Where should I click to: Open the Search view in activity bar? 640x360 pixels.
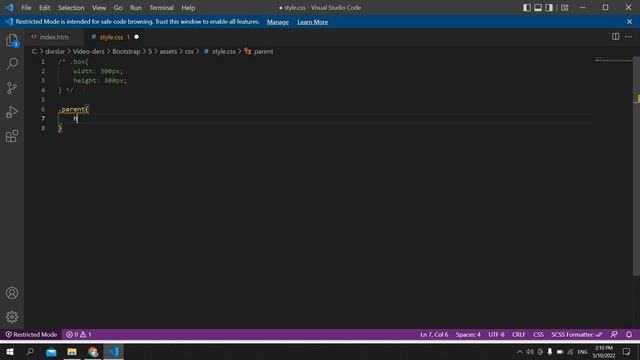click(12, 63)
